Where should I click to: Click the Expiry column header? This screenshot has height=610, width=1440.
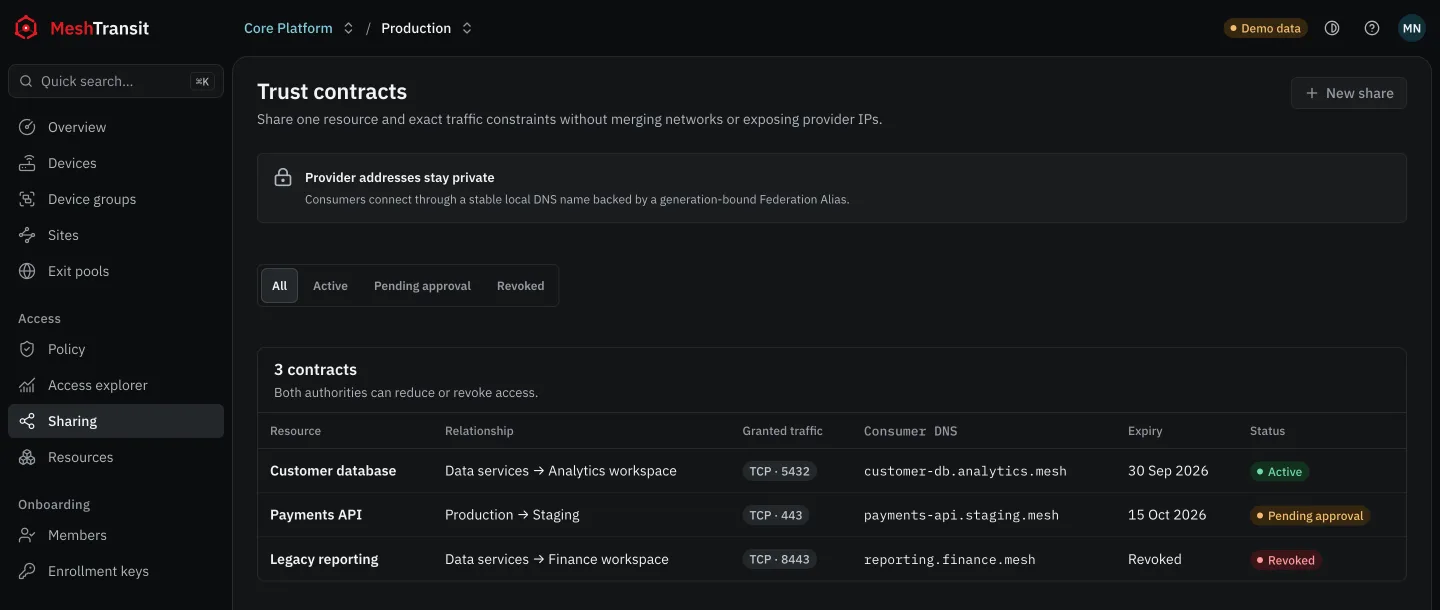click(x=1145, y=431)
